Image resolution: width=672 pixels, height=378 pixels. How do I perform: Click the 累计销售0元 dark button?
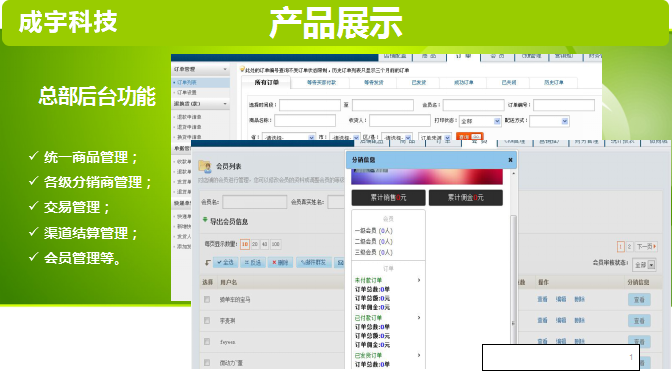click(x=388, y=198)
